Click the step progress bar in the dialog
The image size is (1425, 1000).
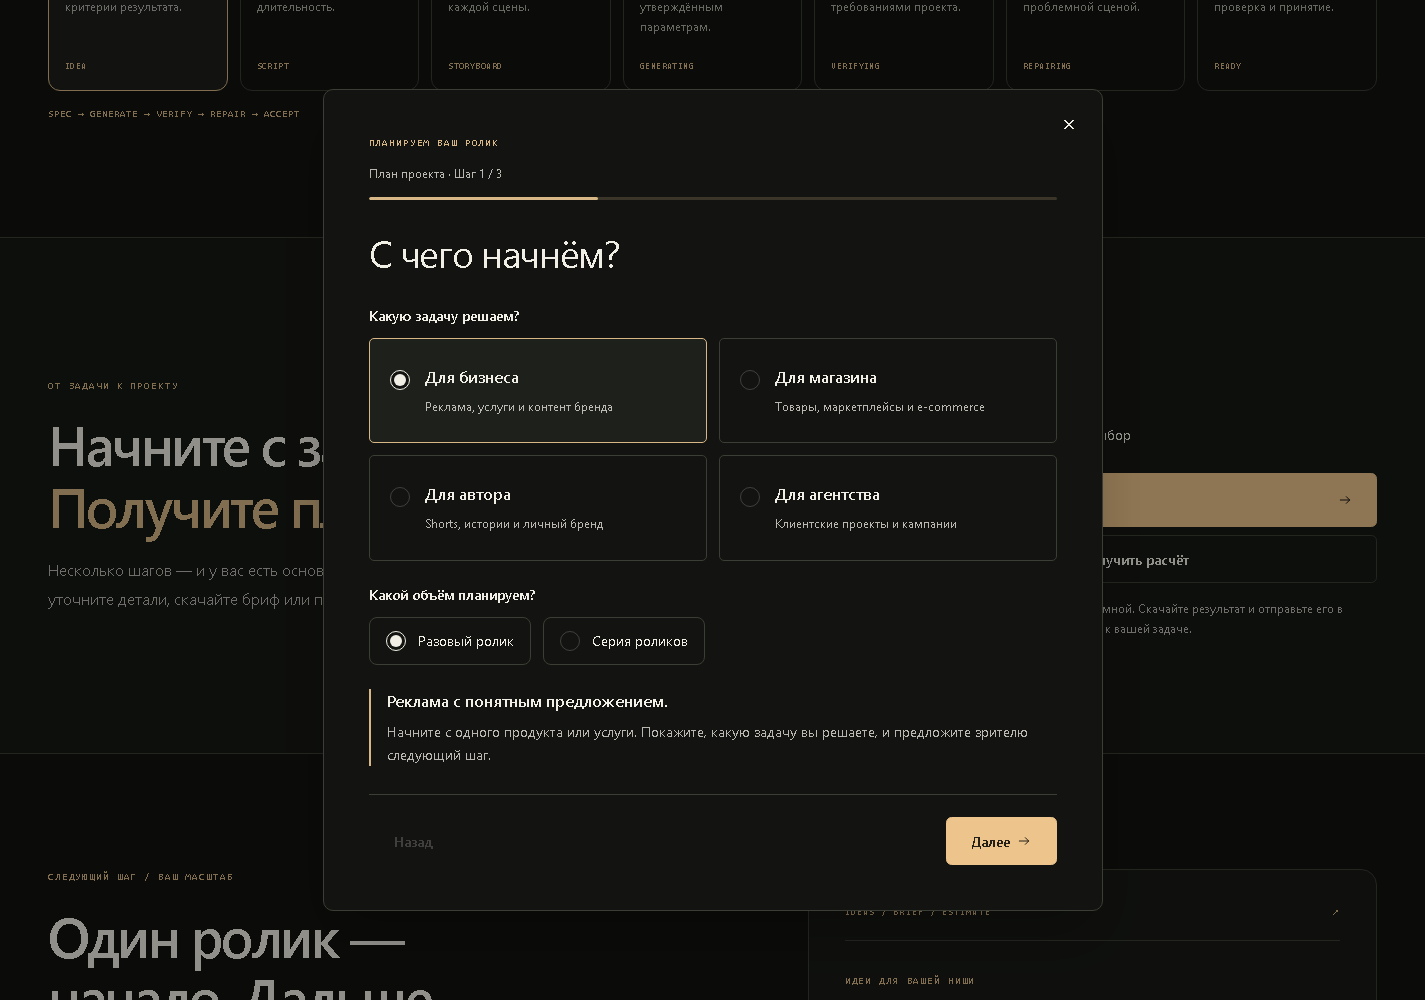tap(713, 198)
